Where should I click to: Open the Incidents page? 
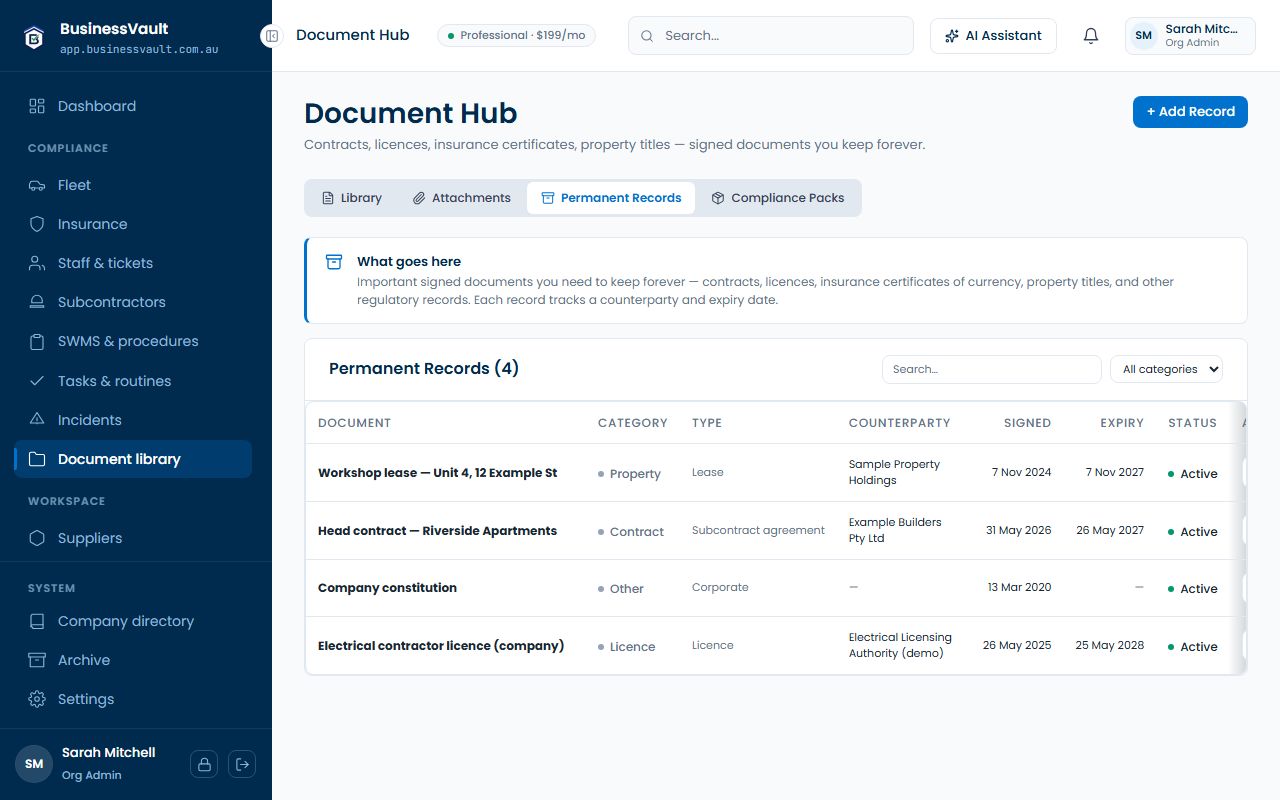tap(133, 420)
